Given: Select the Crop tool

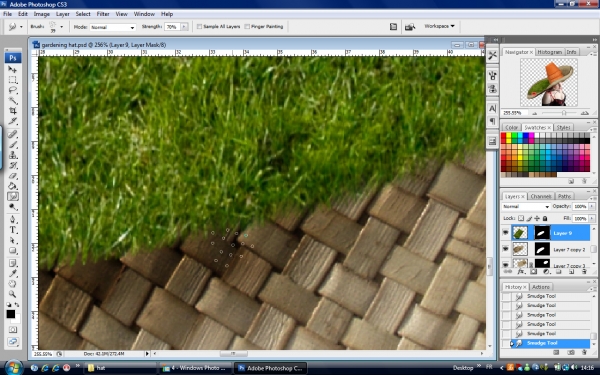Looking at the screenshot, I should coord(13,111).
